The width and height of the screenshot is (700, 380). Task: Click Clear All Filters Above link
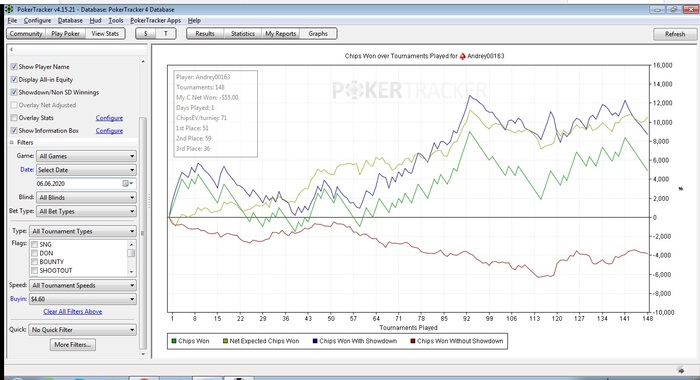coord(73,312)
